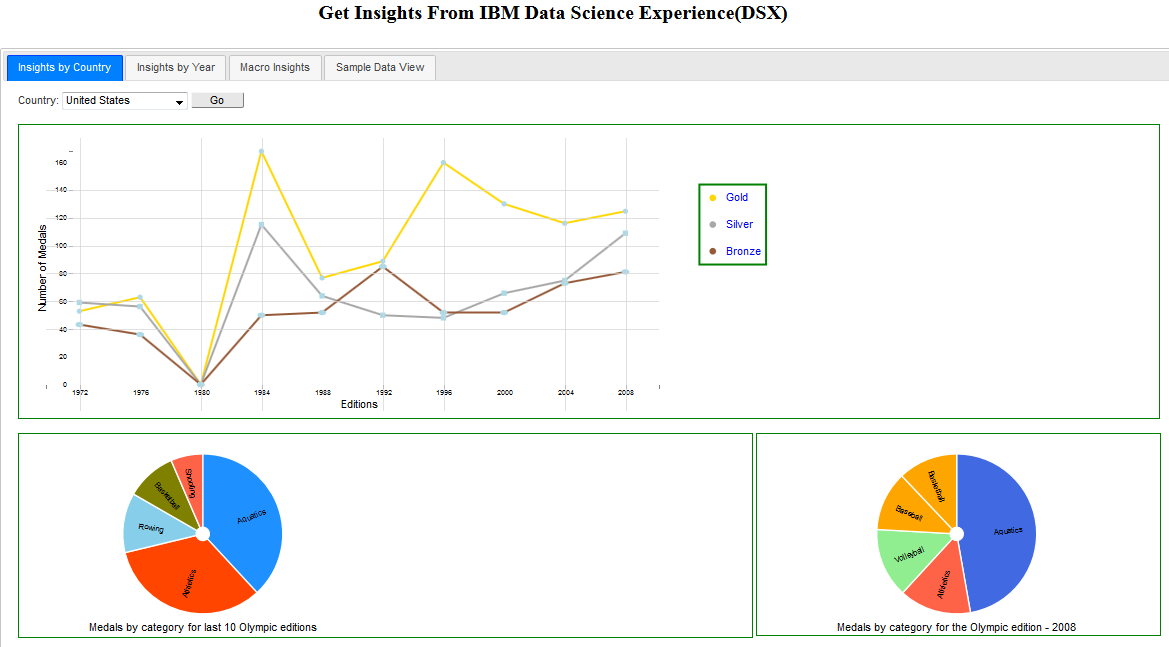Click the 1972 x-axis tick label
The image size is (1169, 647).
click(x=80, y=393)
